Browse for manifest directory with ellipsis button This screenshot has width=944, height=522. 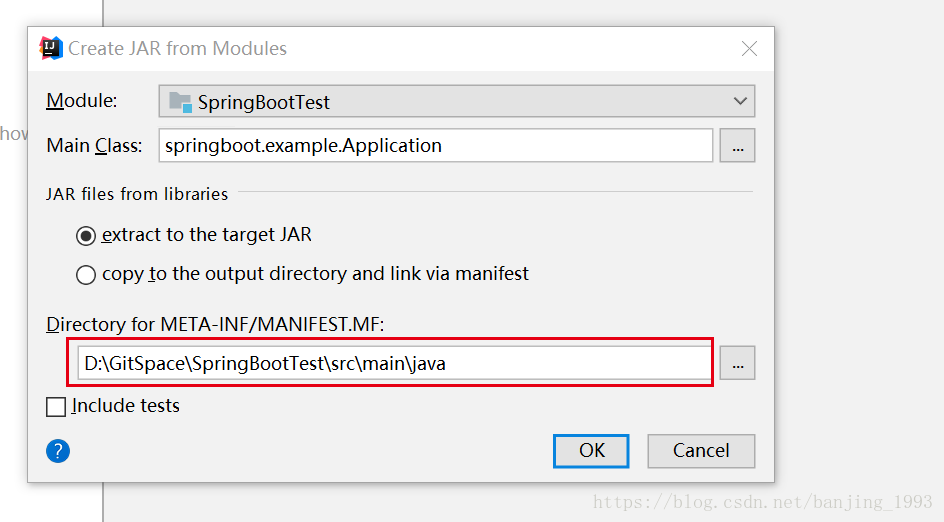pos(738,364)
